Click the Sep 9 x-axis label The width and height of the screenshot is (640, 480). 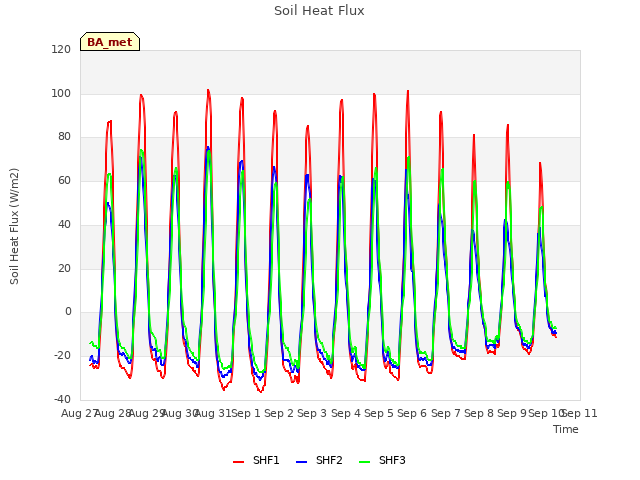pos(512,413)
